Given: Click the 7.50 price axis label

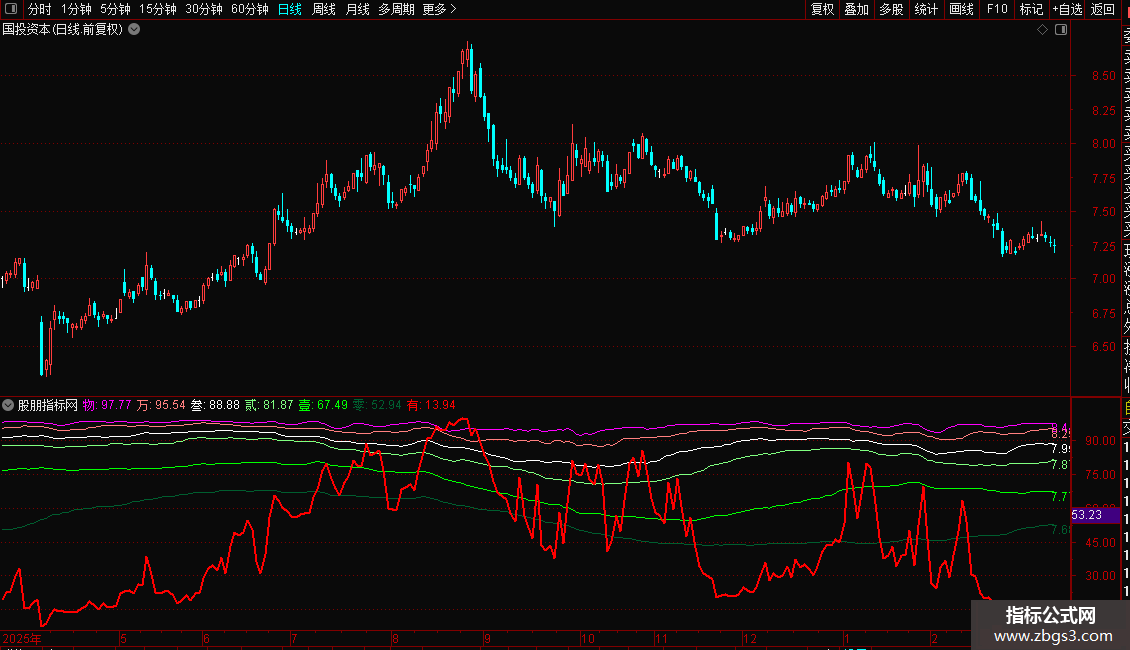Looking at the screenshot, I should coord(1103,211).
